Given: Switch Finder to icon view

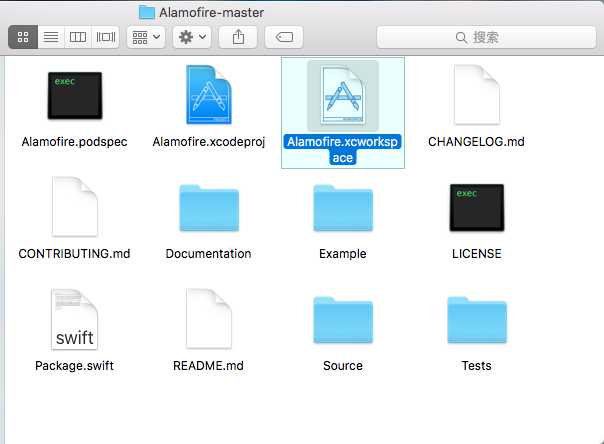Looking at the screenshot, I should tap(23, 37).
